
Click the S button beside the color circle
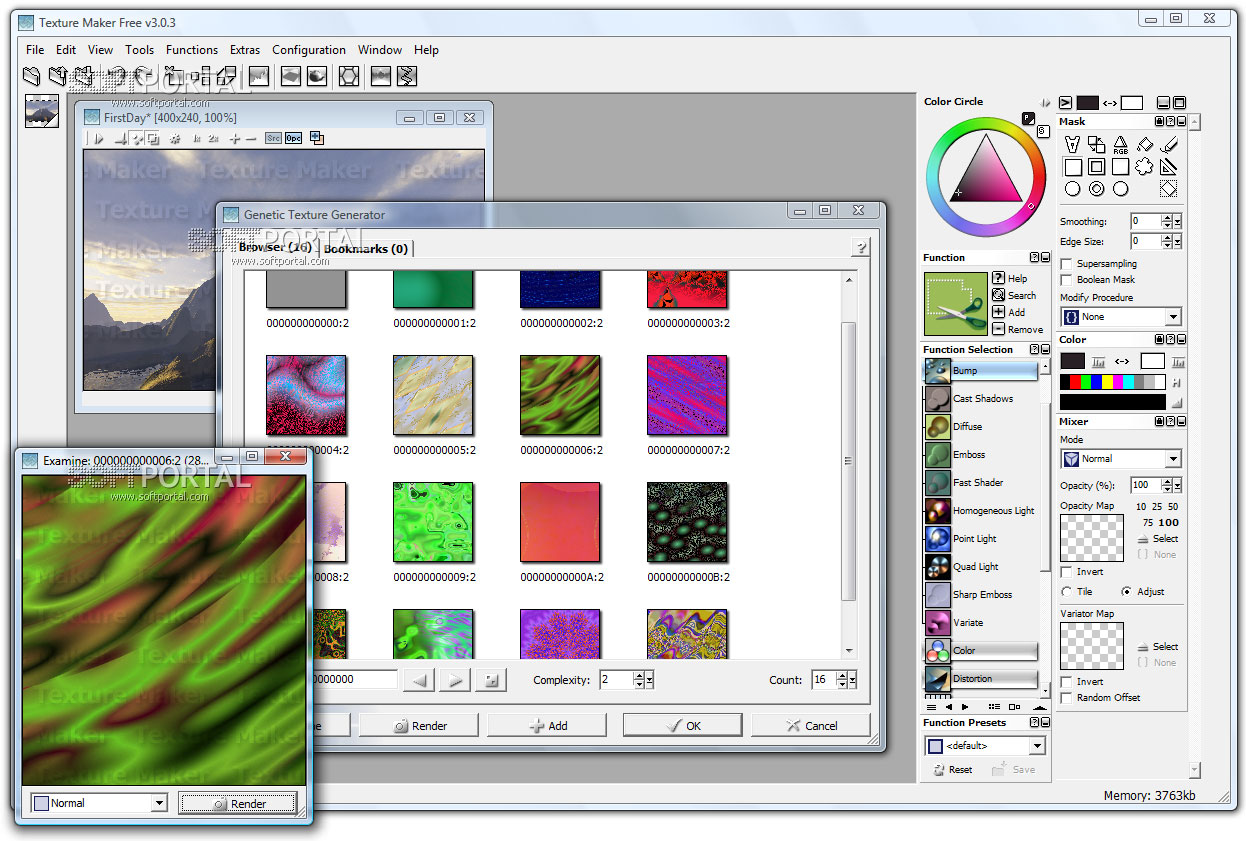[x=1041, y=130]
